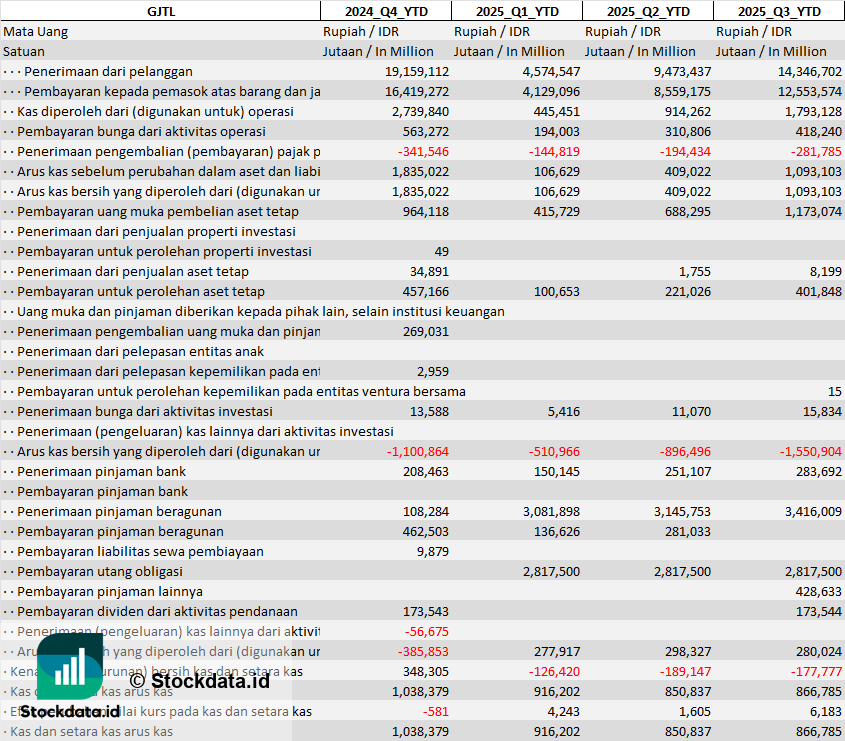Click the value 49 in property row
Viewport: 845px width, 741px height.
click(441, 252)
